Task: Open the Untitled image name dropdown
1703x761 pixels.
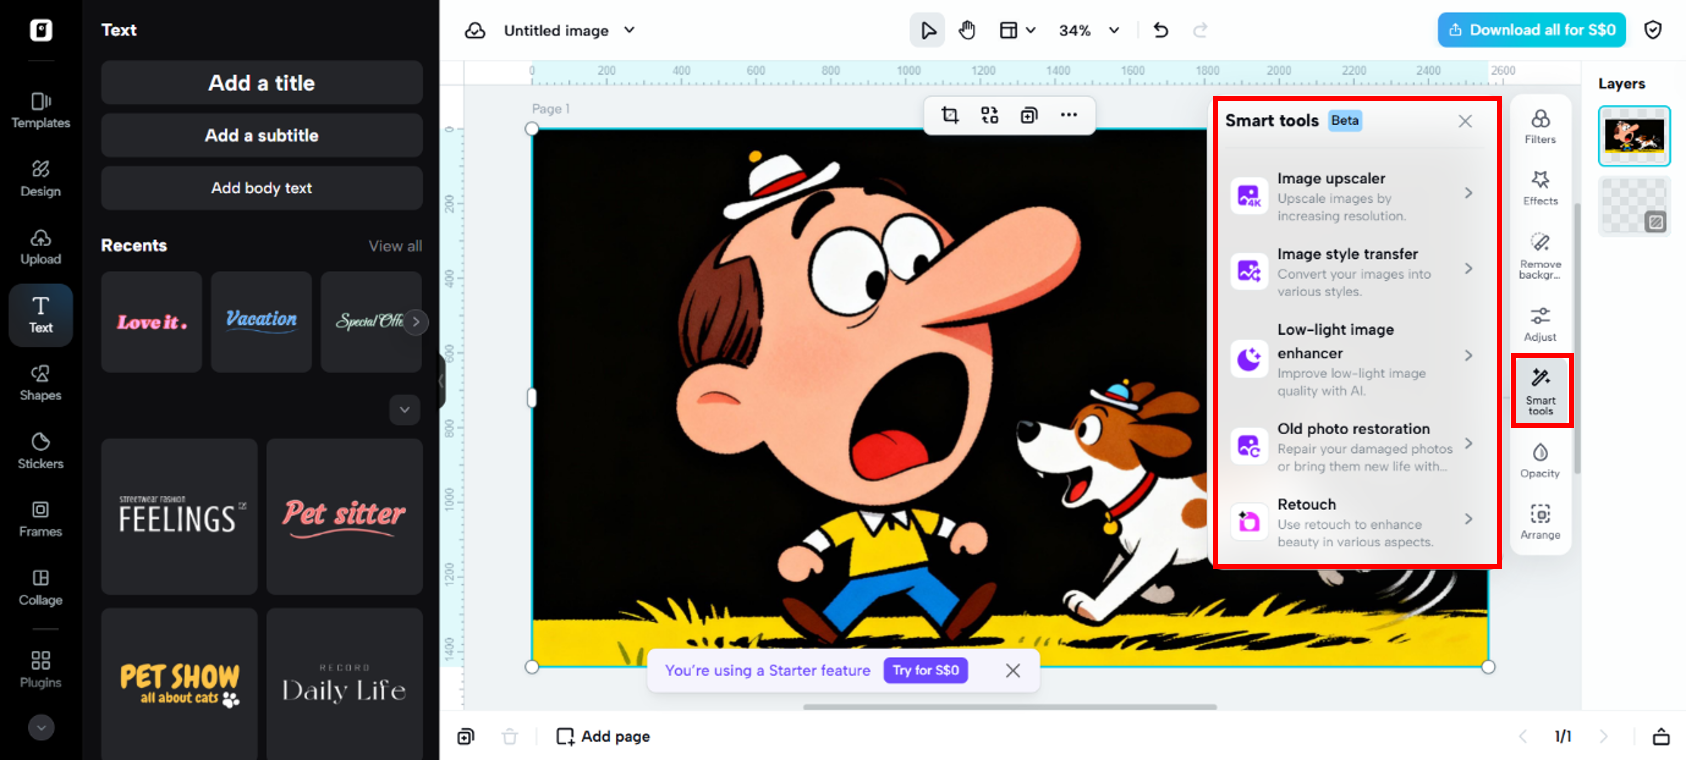Action: click(570, 31)
